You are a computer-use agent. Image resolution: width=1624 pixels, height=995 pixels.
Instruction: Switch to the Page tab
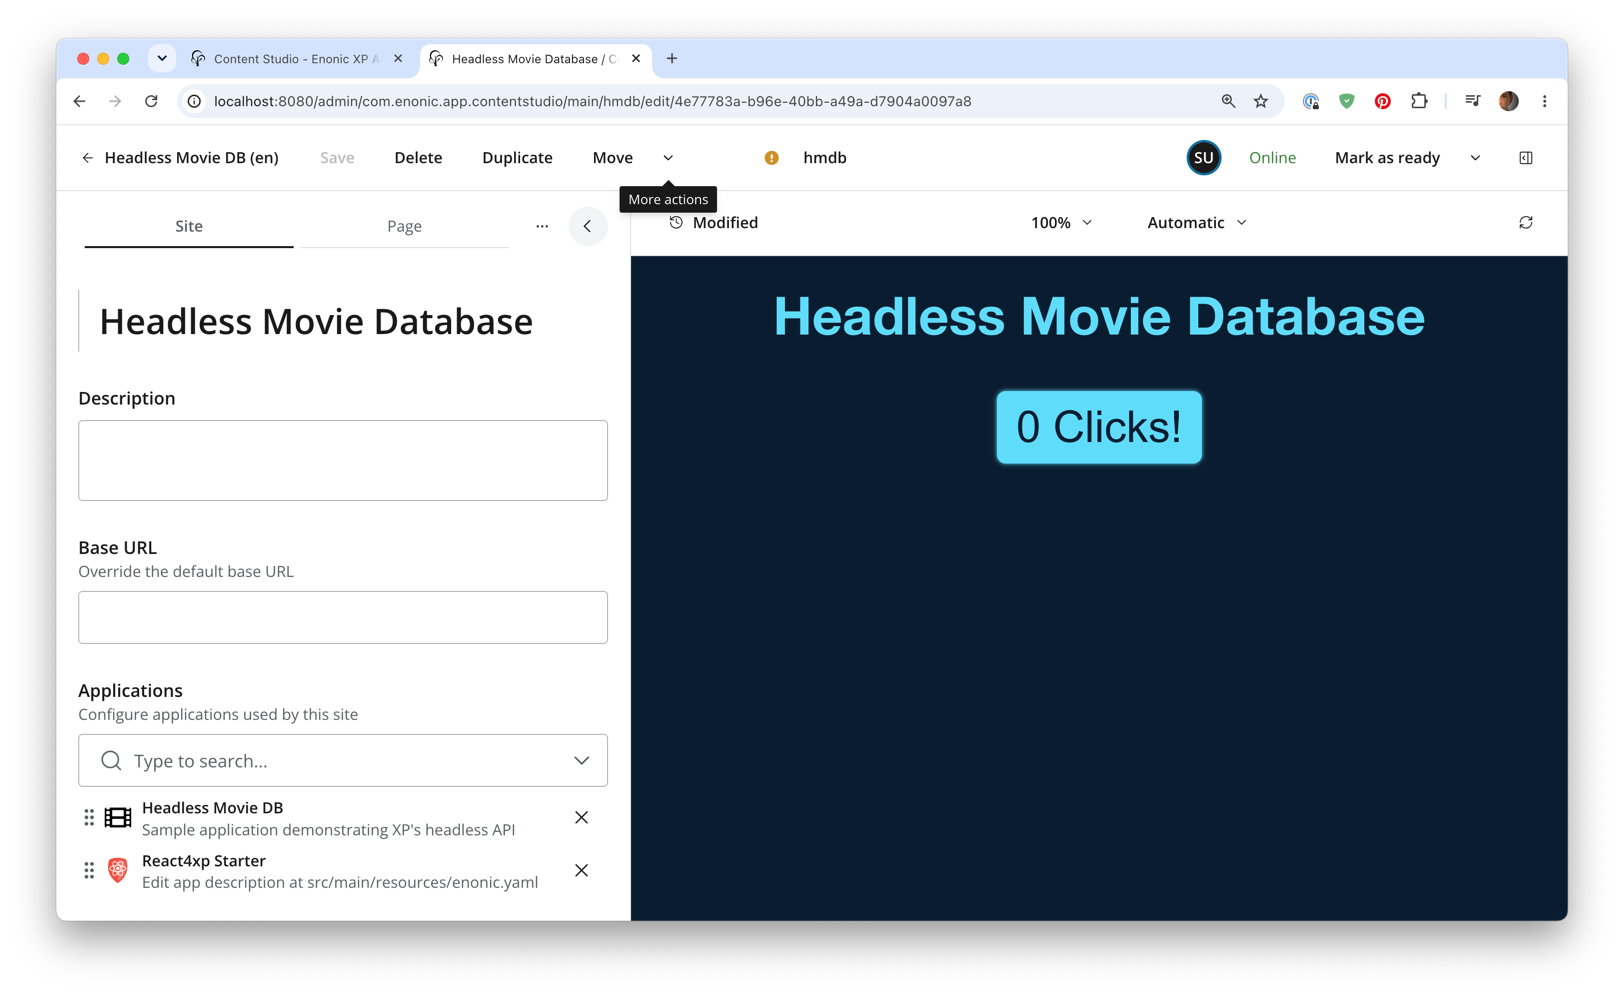click(404, 226)
